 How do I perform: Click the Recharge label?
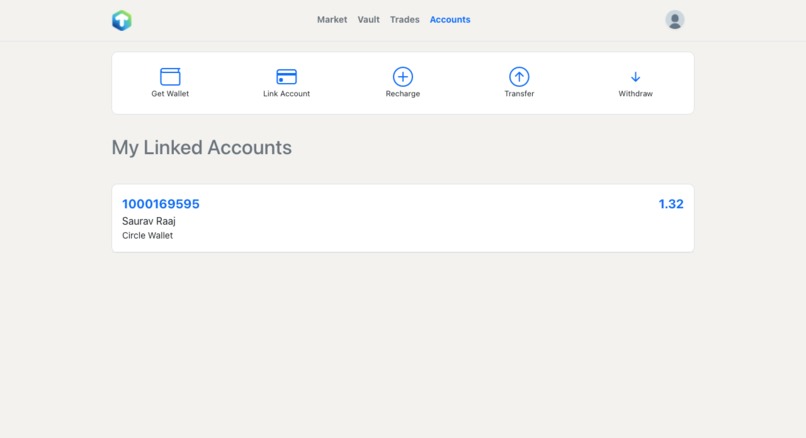(x=403, y=94)
